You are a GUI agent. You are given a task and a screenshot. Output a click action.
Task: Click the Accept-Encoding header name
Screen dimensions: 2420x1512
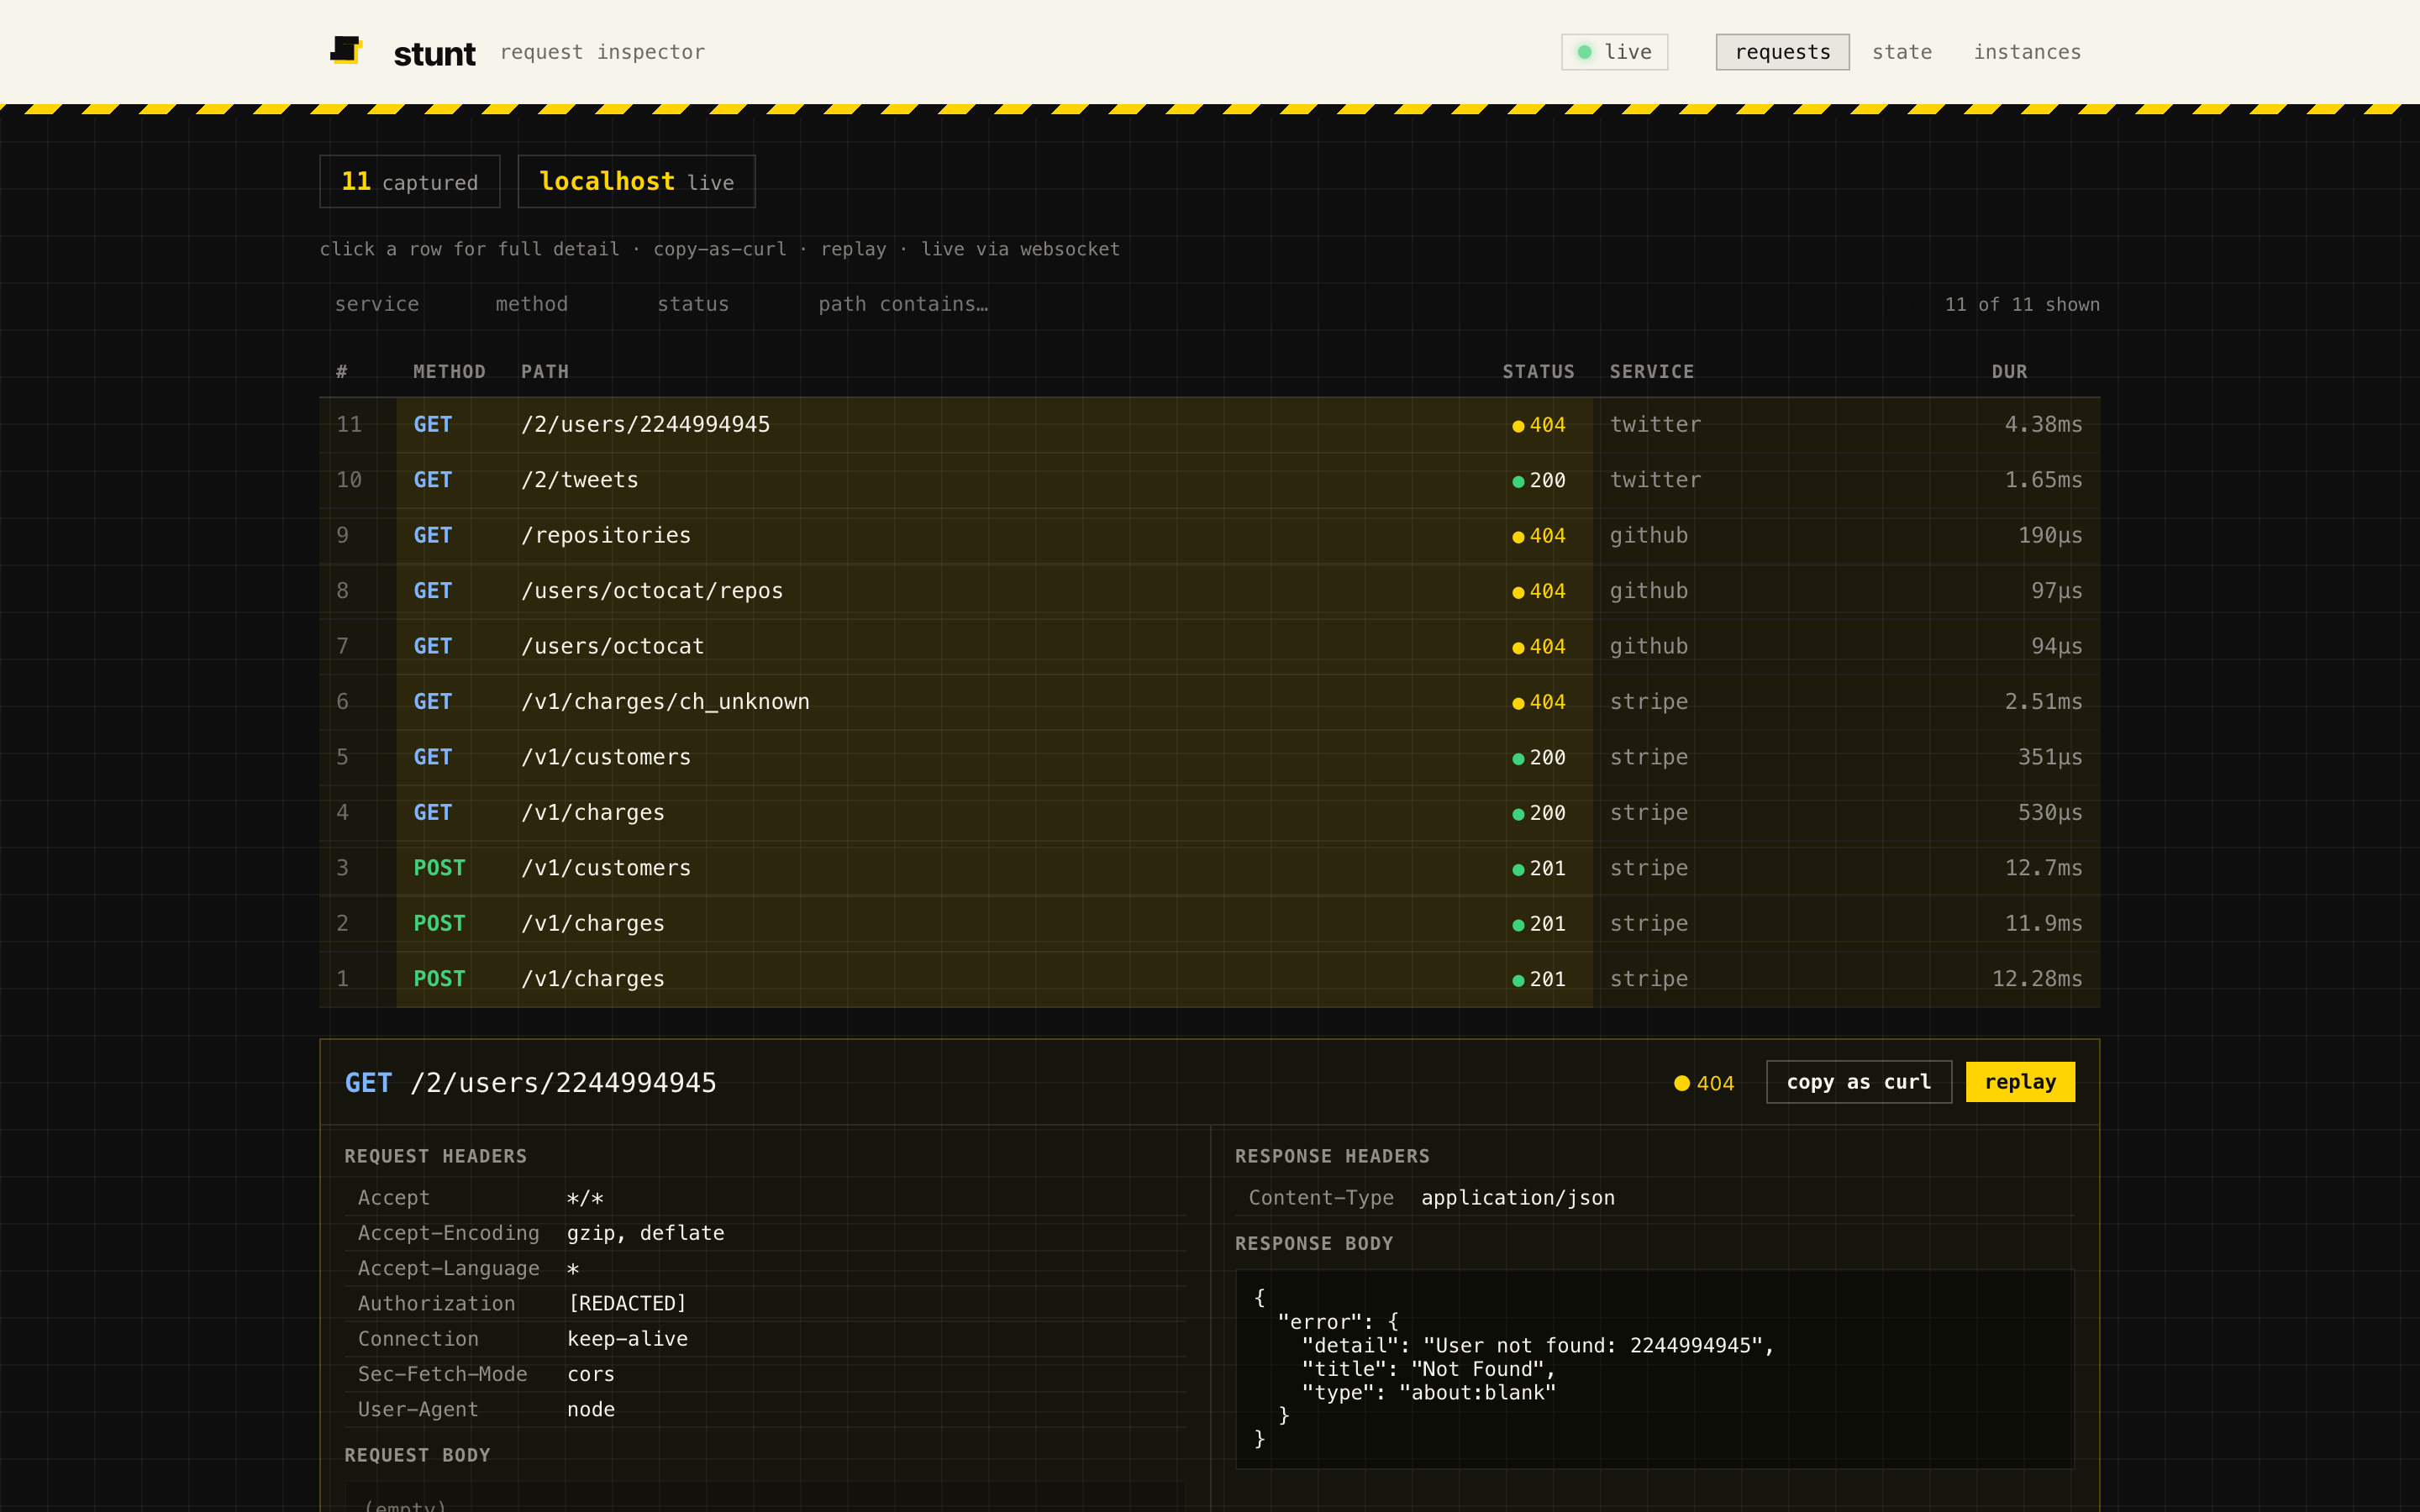[x=448, y=1233]
